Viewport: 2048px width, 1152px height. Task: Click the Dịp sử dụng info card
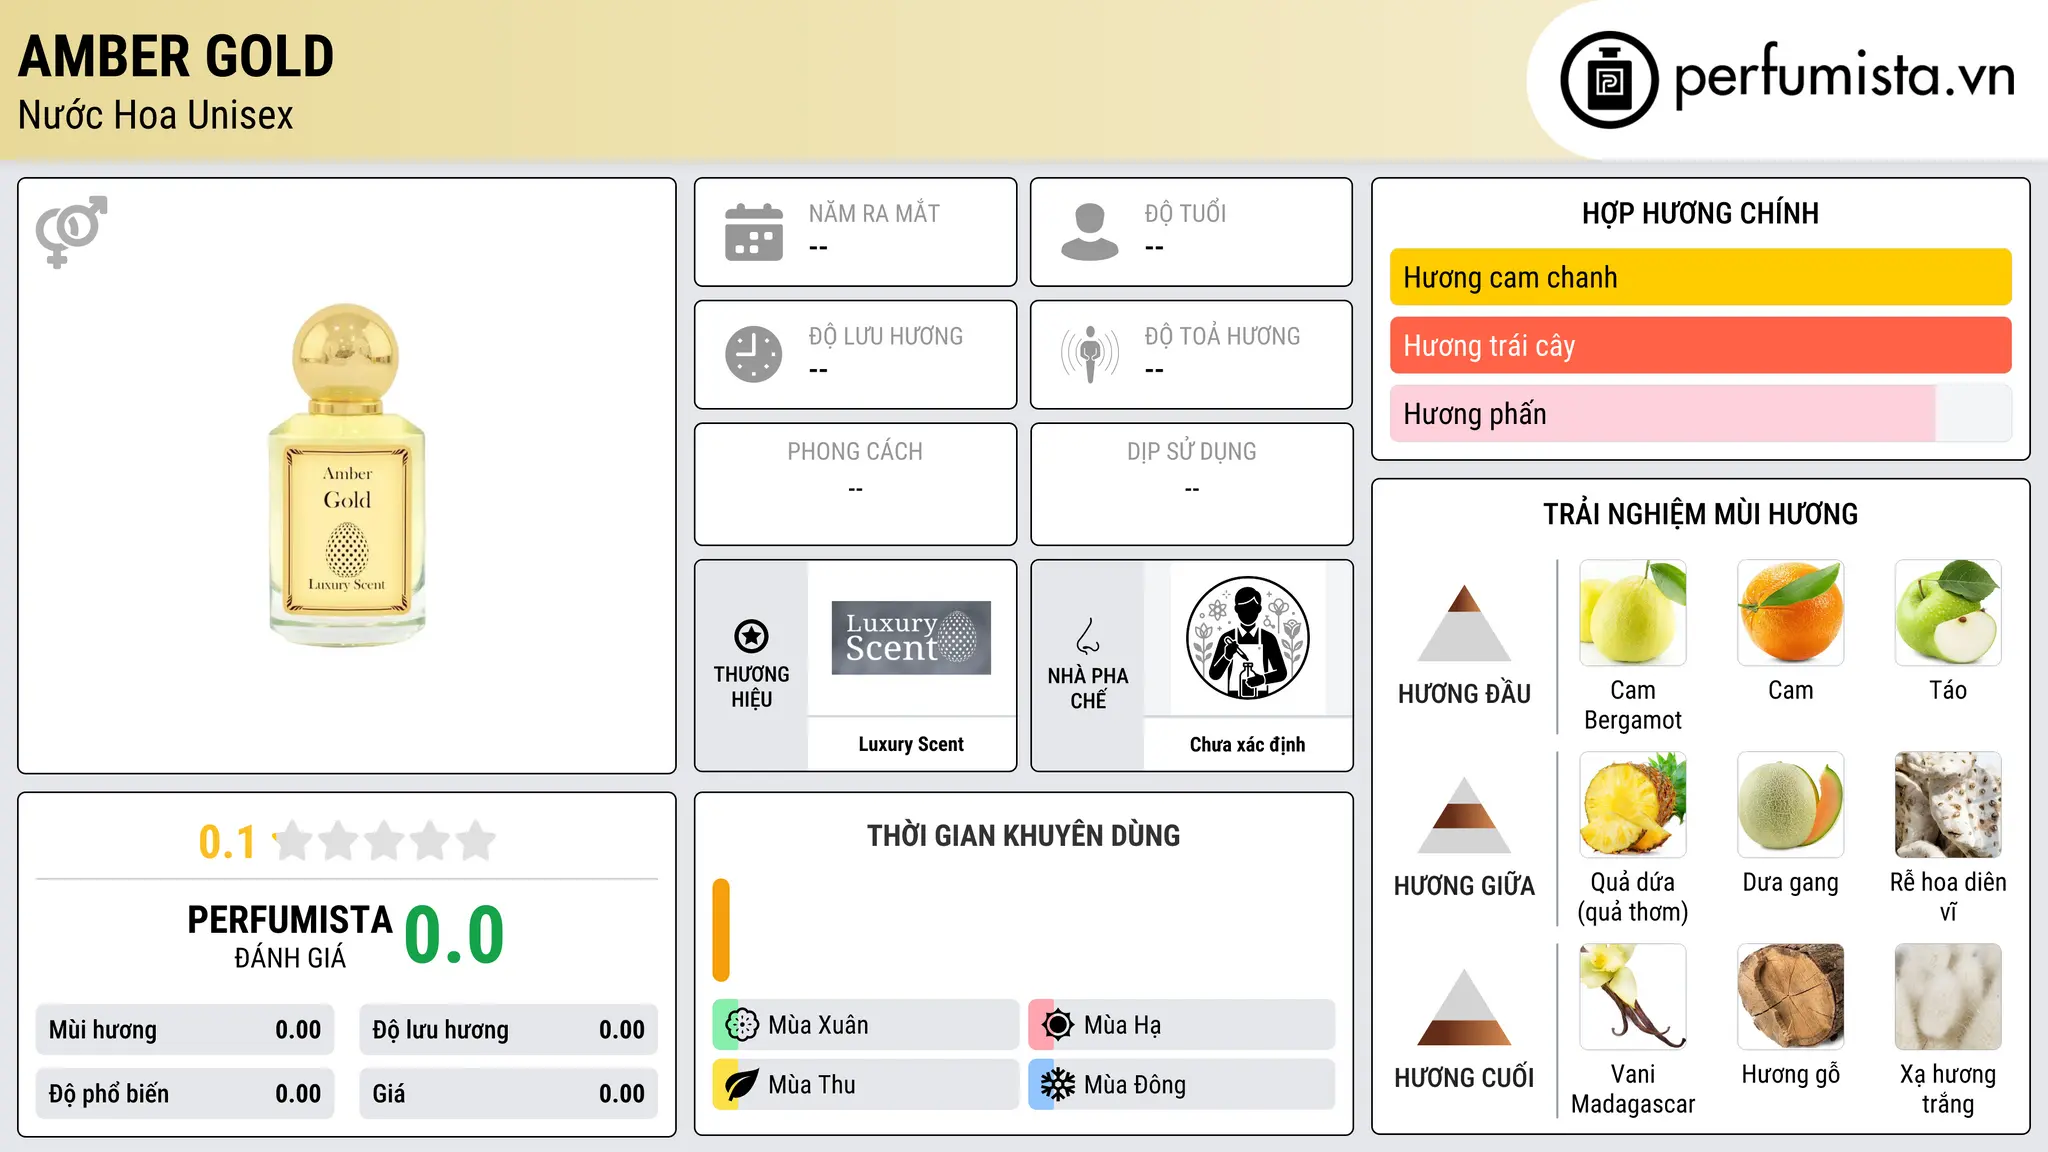[x=1191, y=484]
